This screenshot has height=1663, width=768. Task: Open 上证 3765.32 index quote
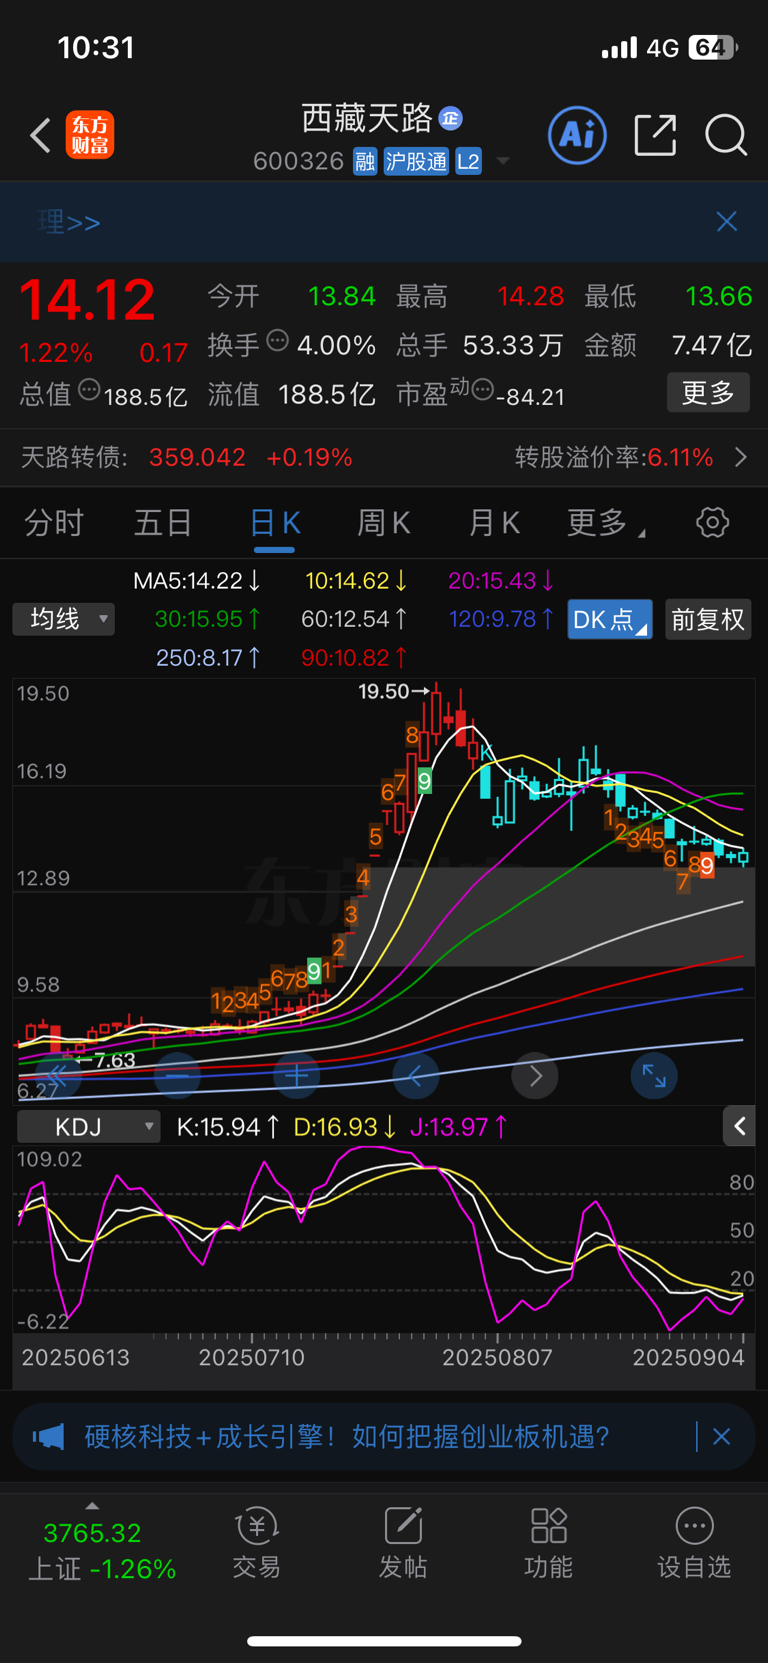(100, 1550)
